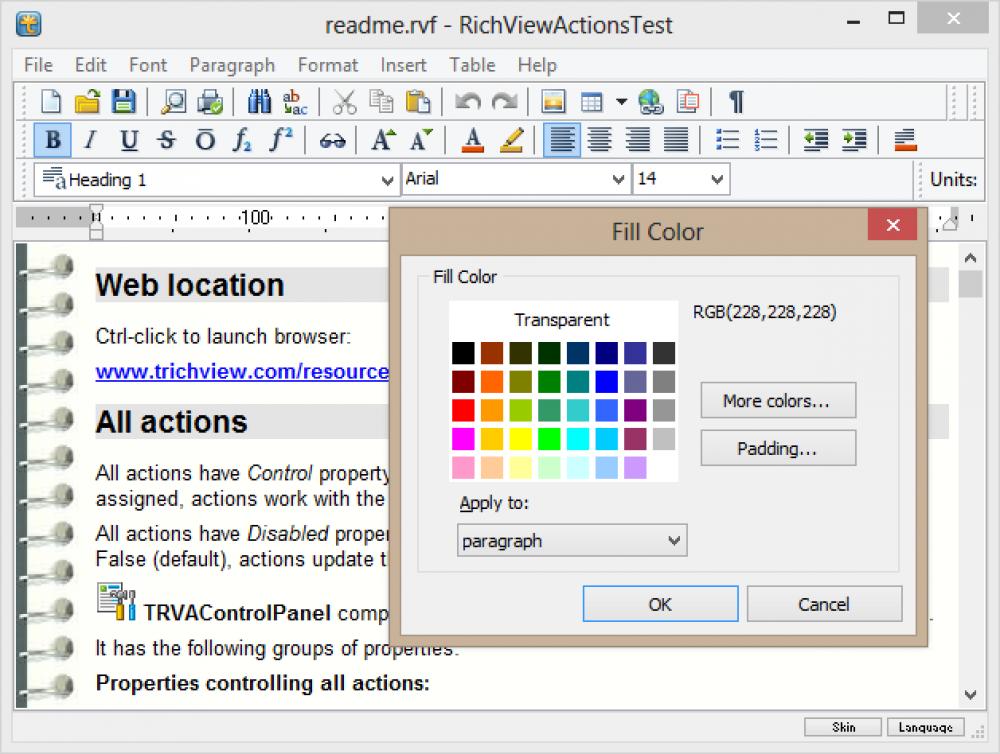
Task: Open the Paragraph menu
Action: [x=231, y=65]
